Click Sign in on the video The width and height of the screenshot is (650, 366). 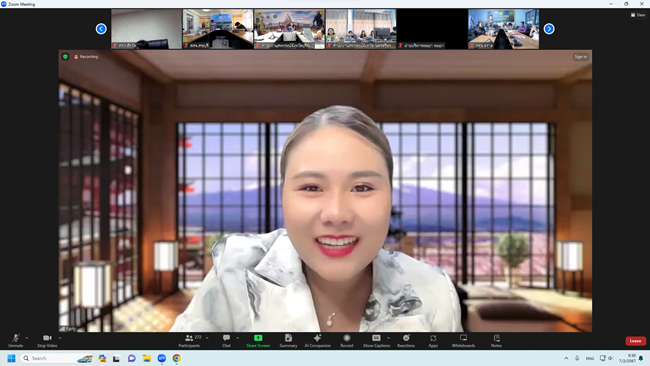tap(581, 57)
